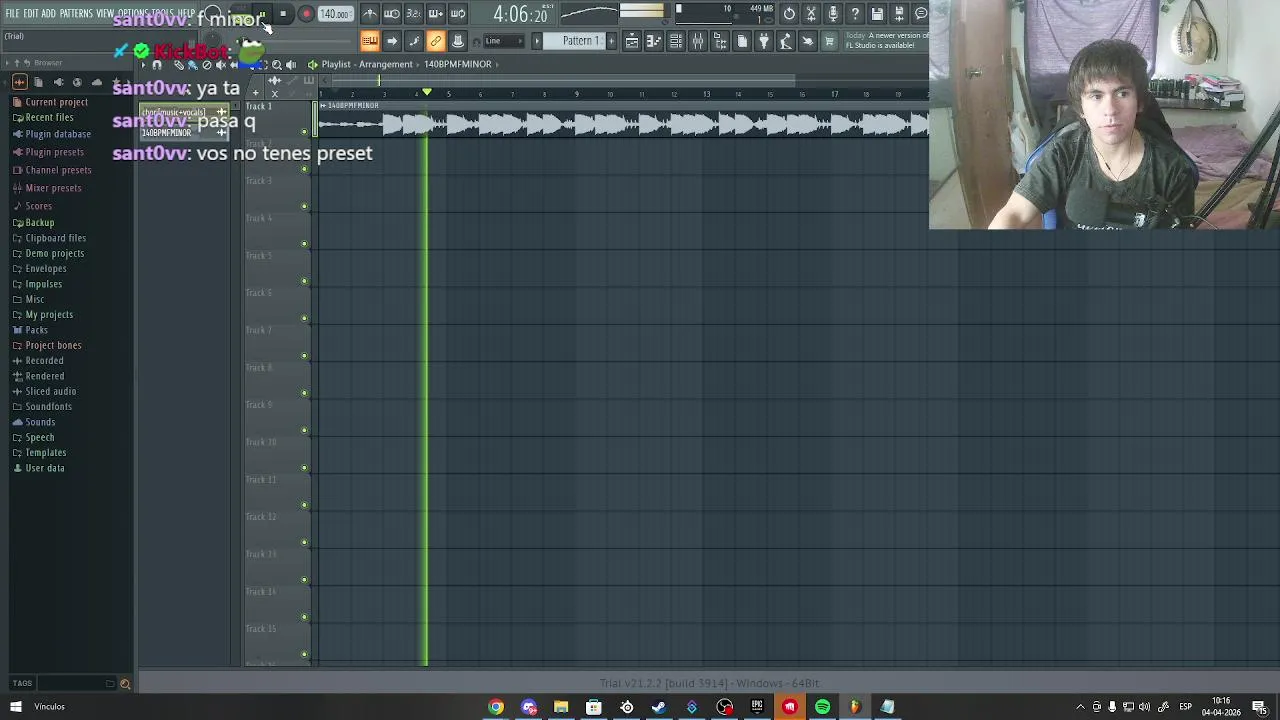Open the FILE menu

pos(13,14)
